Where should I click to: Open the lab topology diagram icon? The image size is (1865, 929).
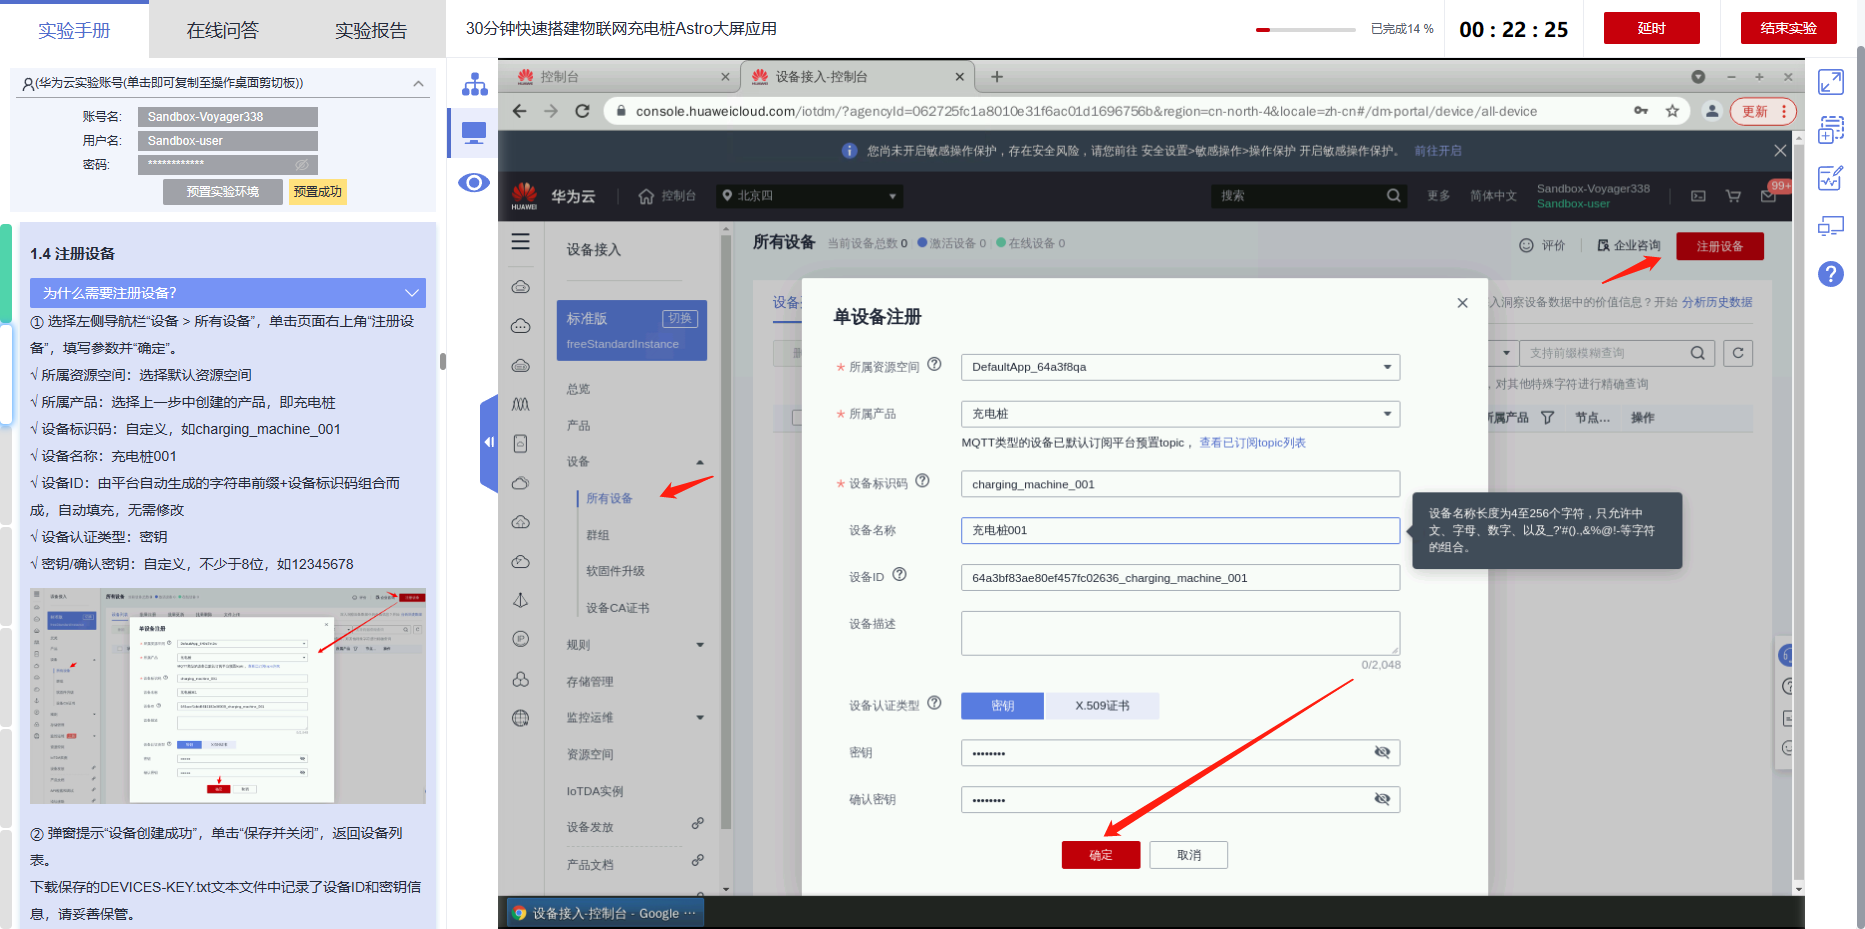pyautogui.click(x=474, y=84)
